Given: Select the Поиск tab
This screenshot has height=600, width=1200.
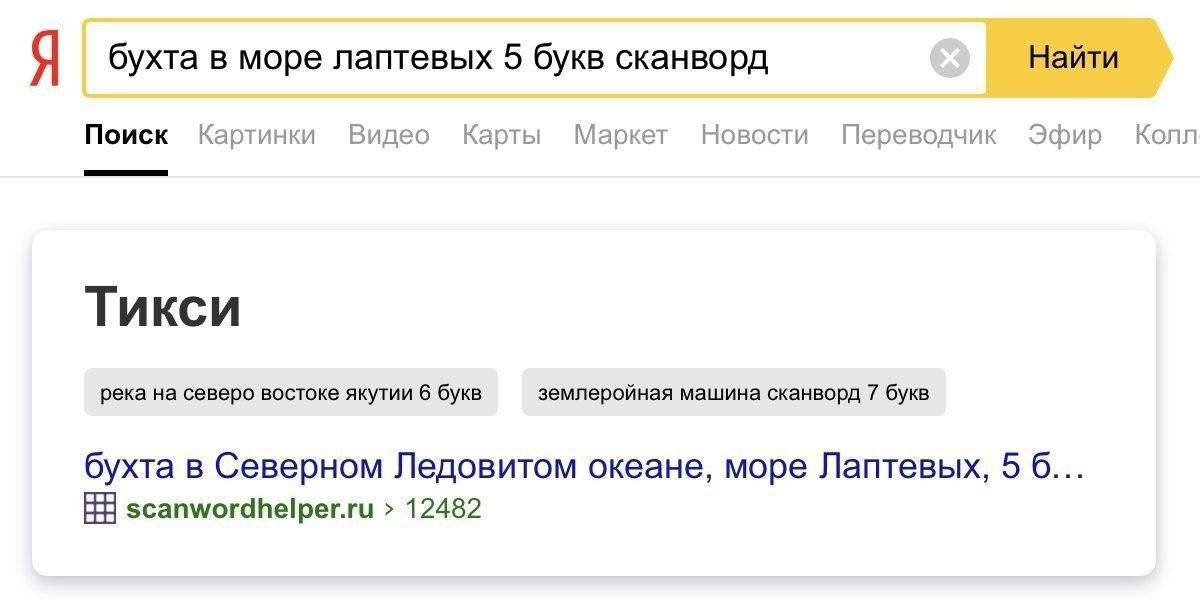Looking at the screenshot, I should tap(126, 135).
